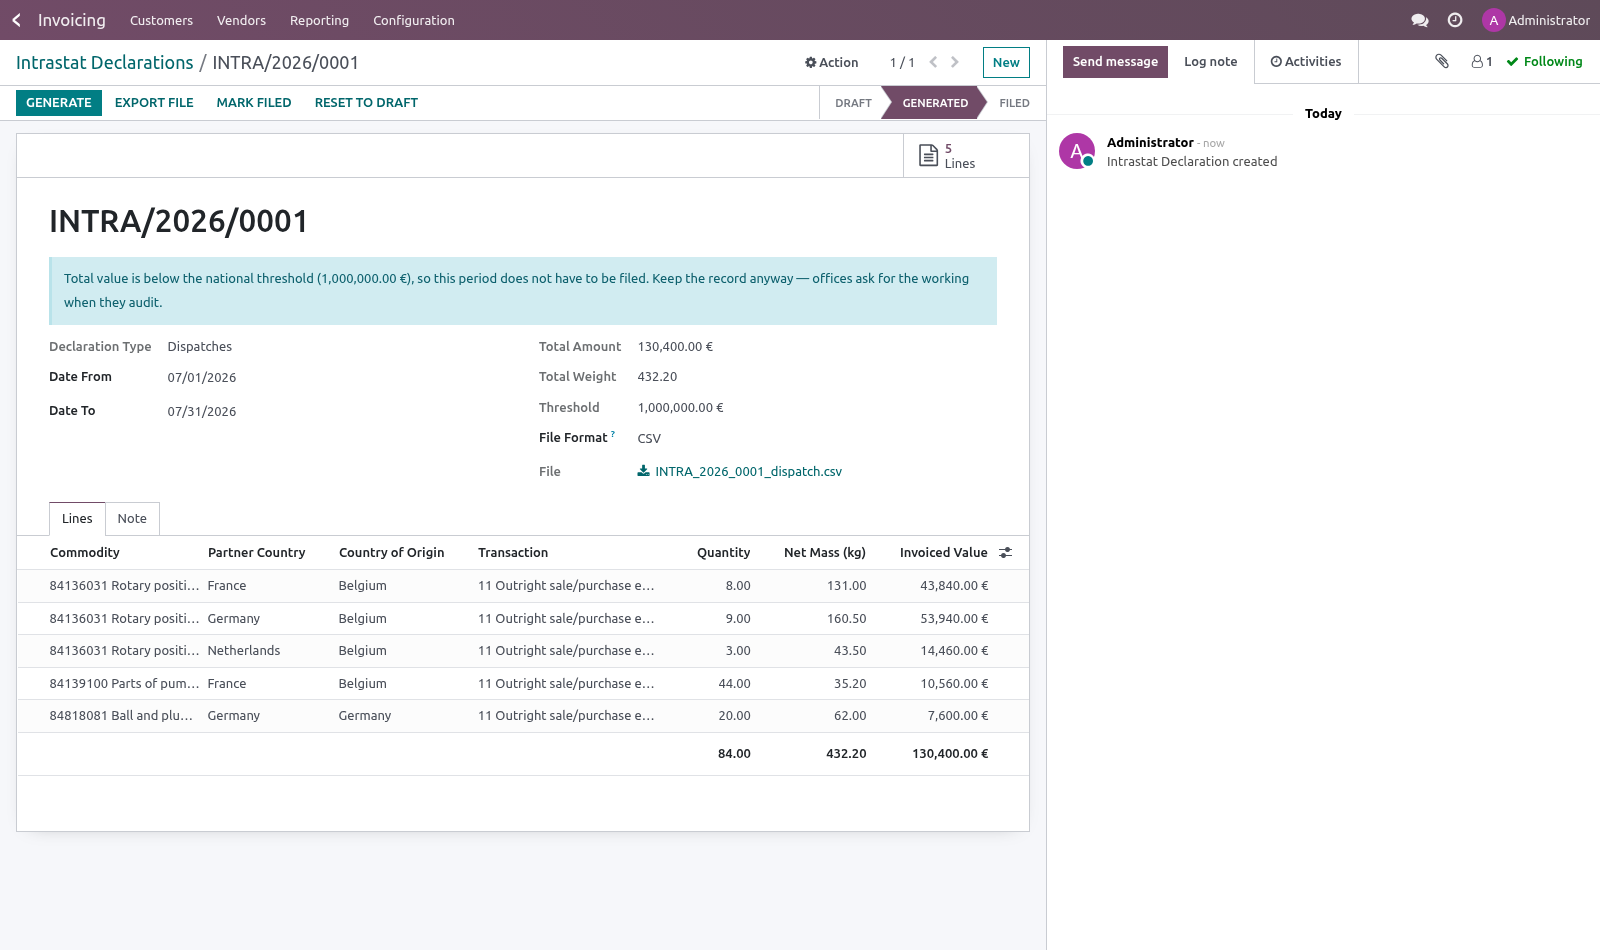Go back using the arrow beside Invoicing
The height and width of the screenshot is (950, 1600).
click(16, 20)
